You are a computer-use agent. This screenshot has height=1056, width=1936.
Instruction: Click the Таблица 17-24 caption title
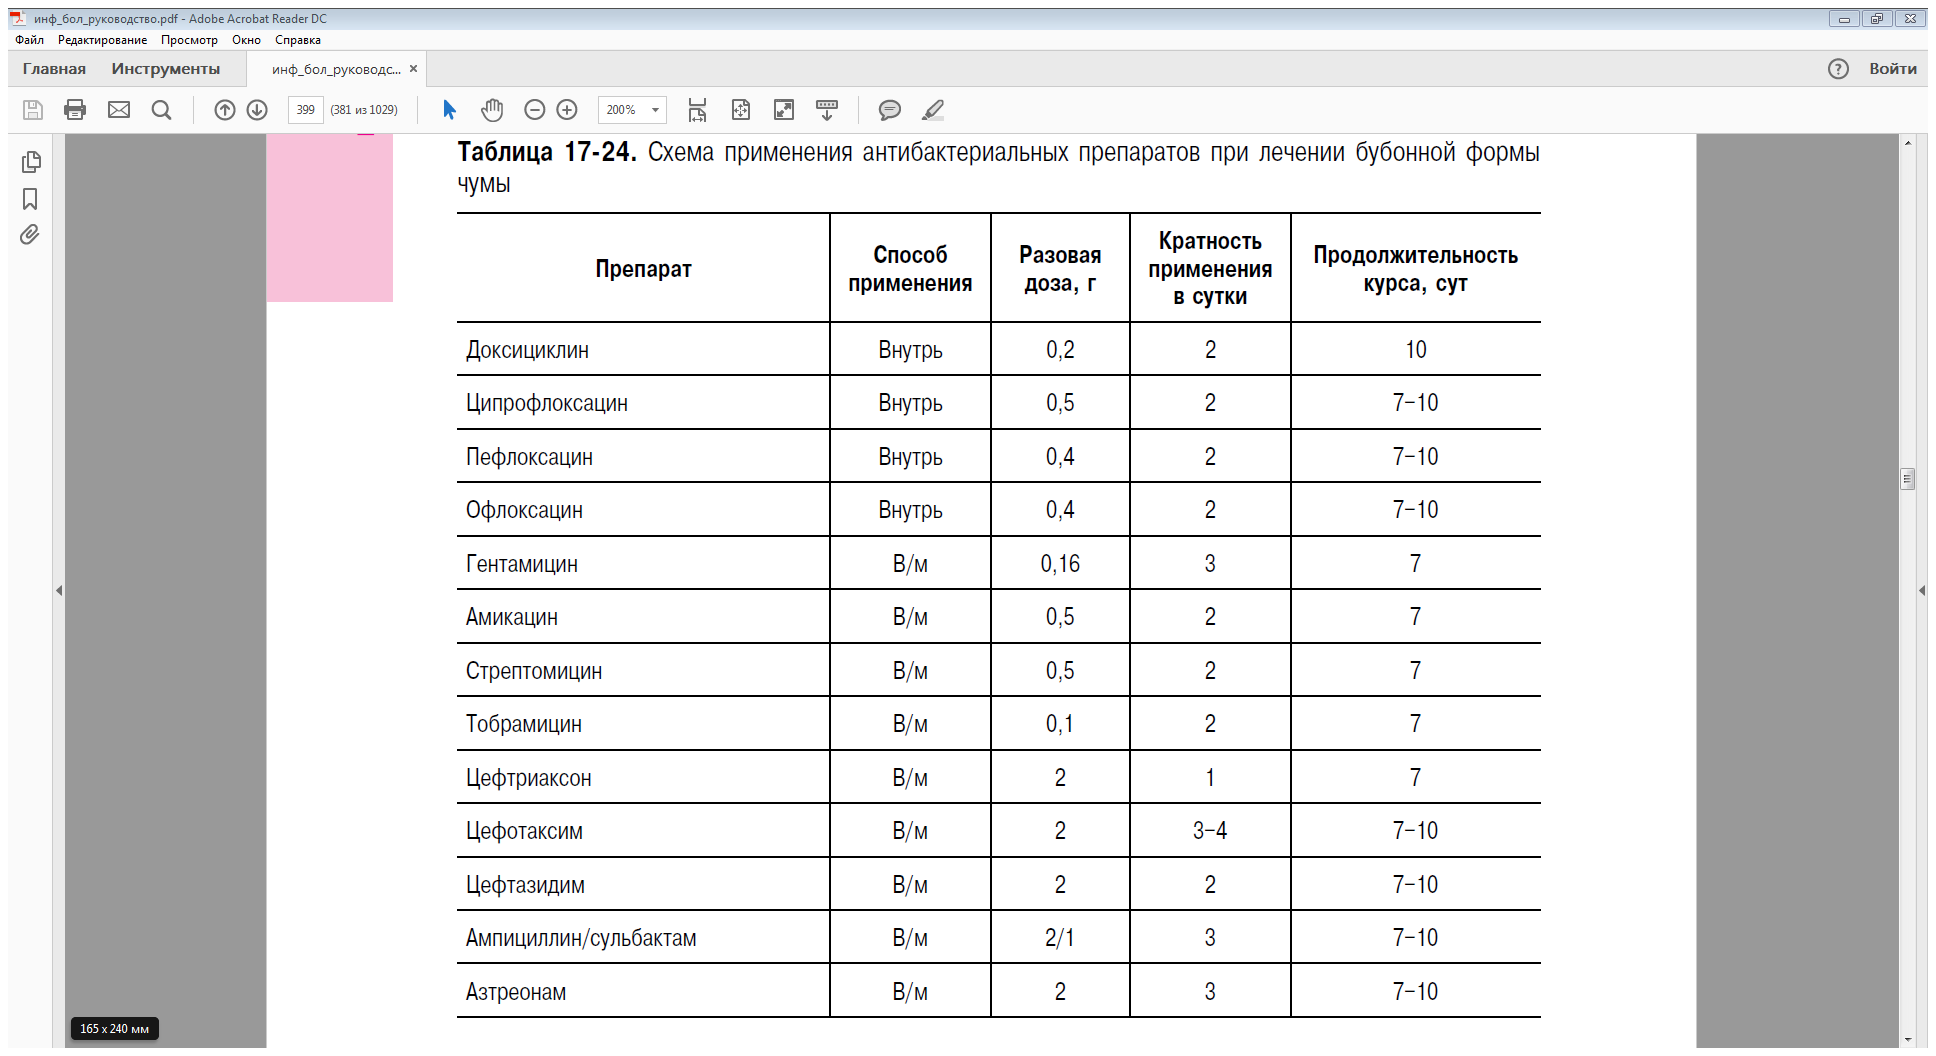547,152
